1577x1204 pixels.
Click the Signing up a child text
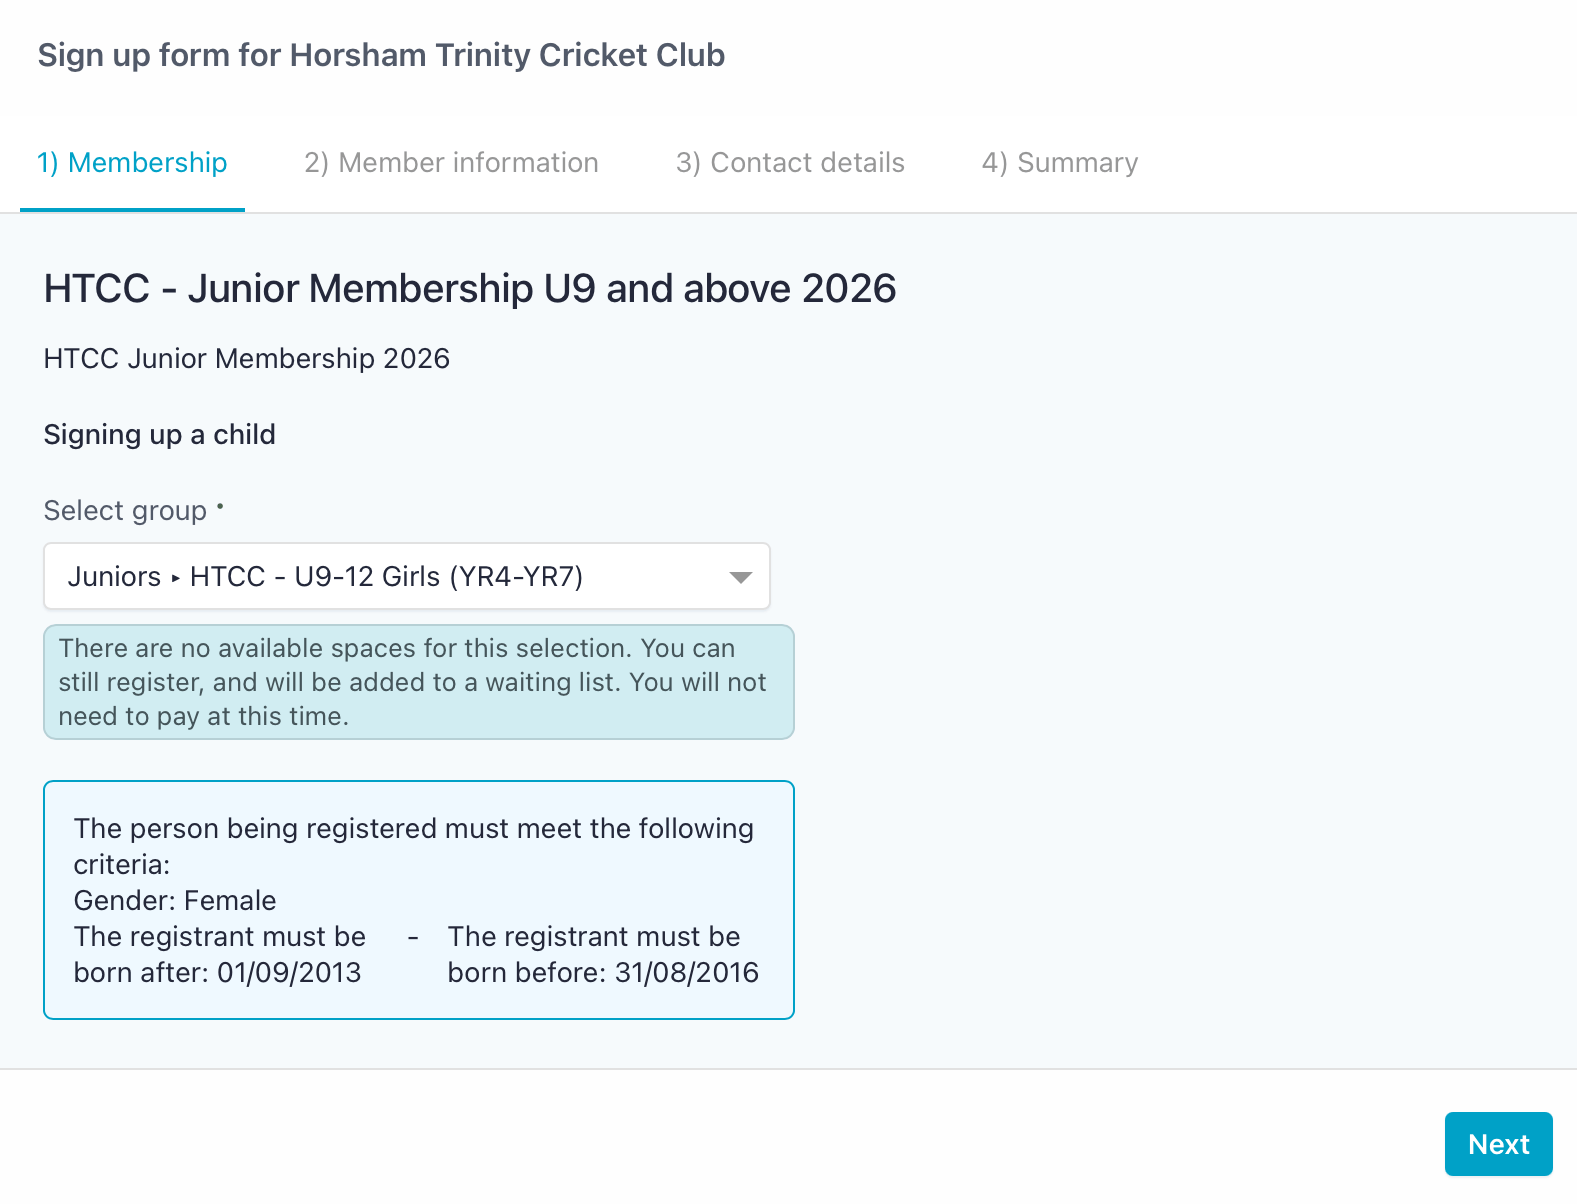(x=159, y=435)
